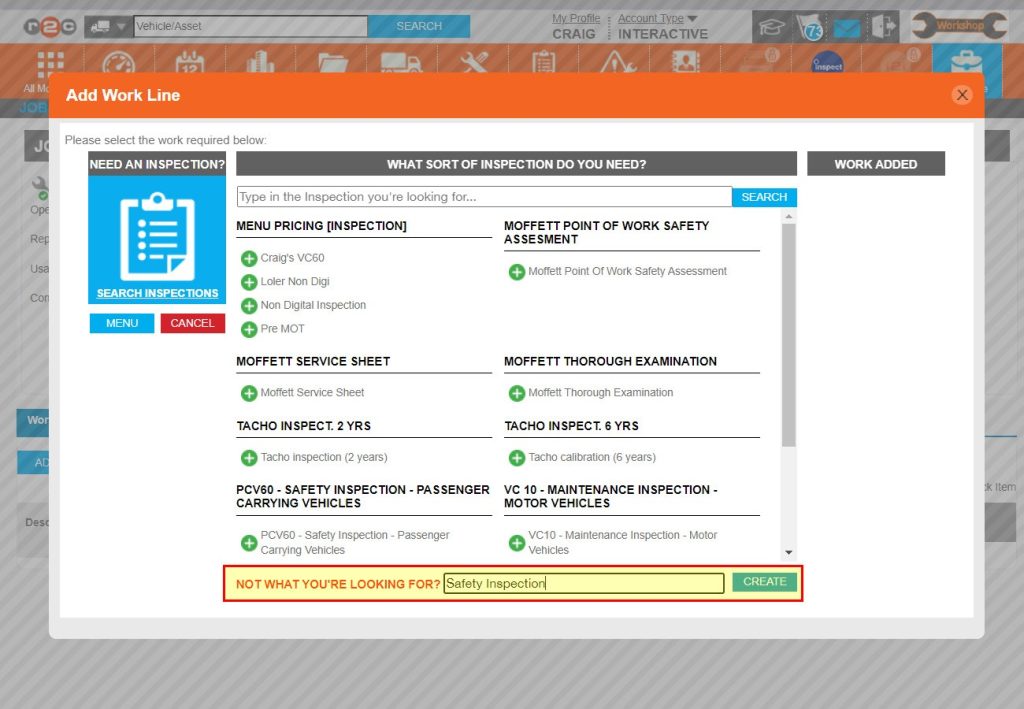Click the inspection search text field
Screen dimensions: 1024x709
coord(480,195)
